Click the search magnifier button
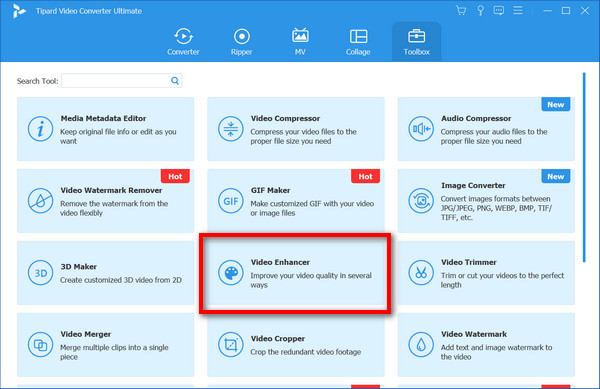The image size is (600, 389). point(175,81)
